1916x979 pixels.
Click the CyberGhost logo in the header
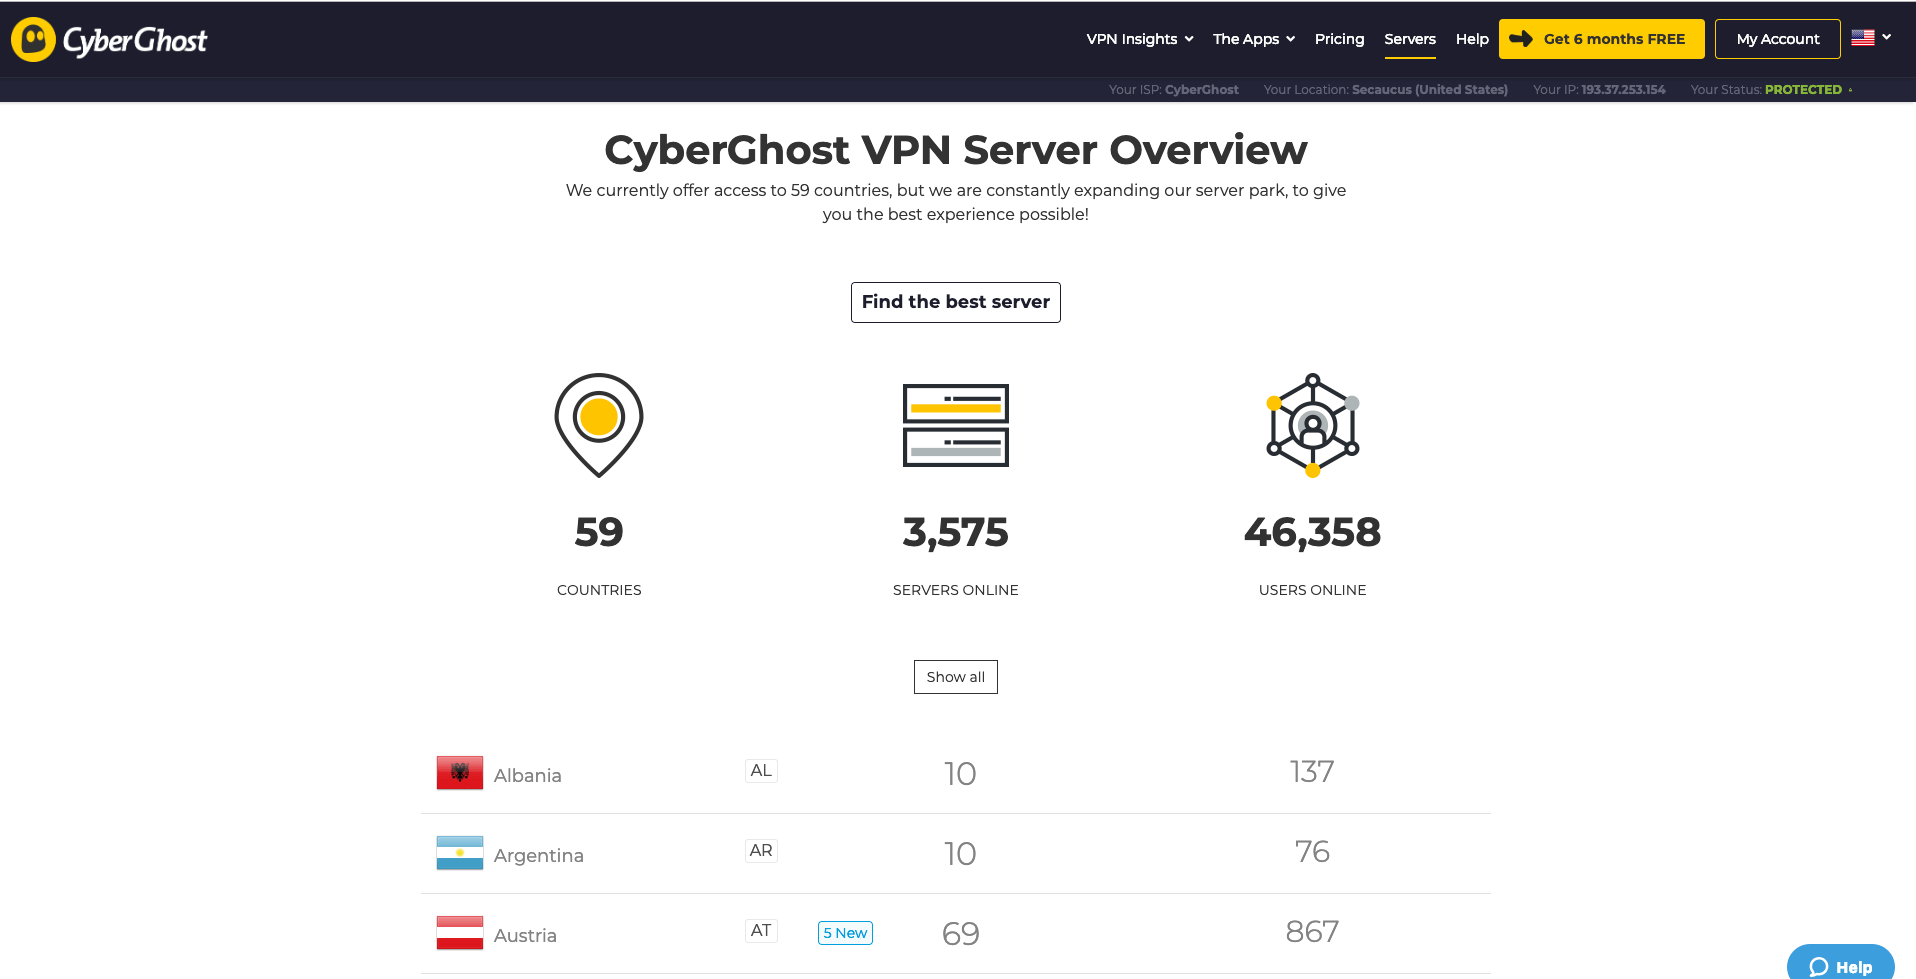point(109,40)
